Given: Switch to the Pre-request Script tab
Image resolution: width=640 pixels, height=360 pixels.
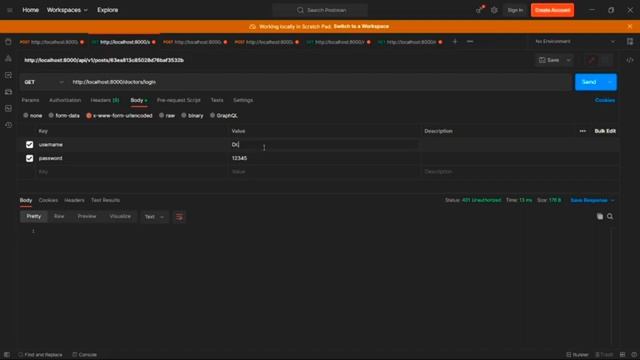Looking at the screenshot, I should pos(179,100).
